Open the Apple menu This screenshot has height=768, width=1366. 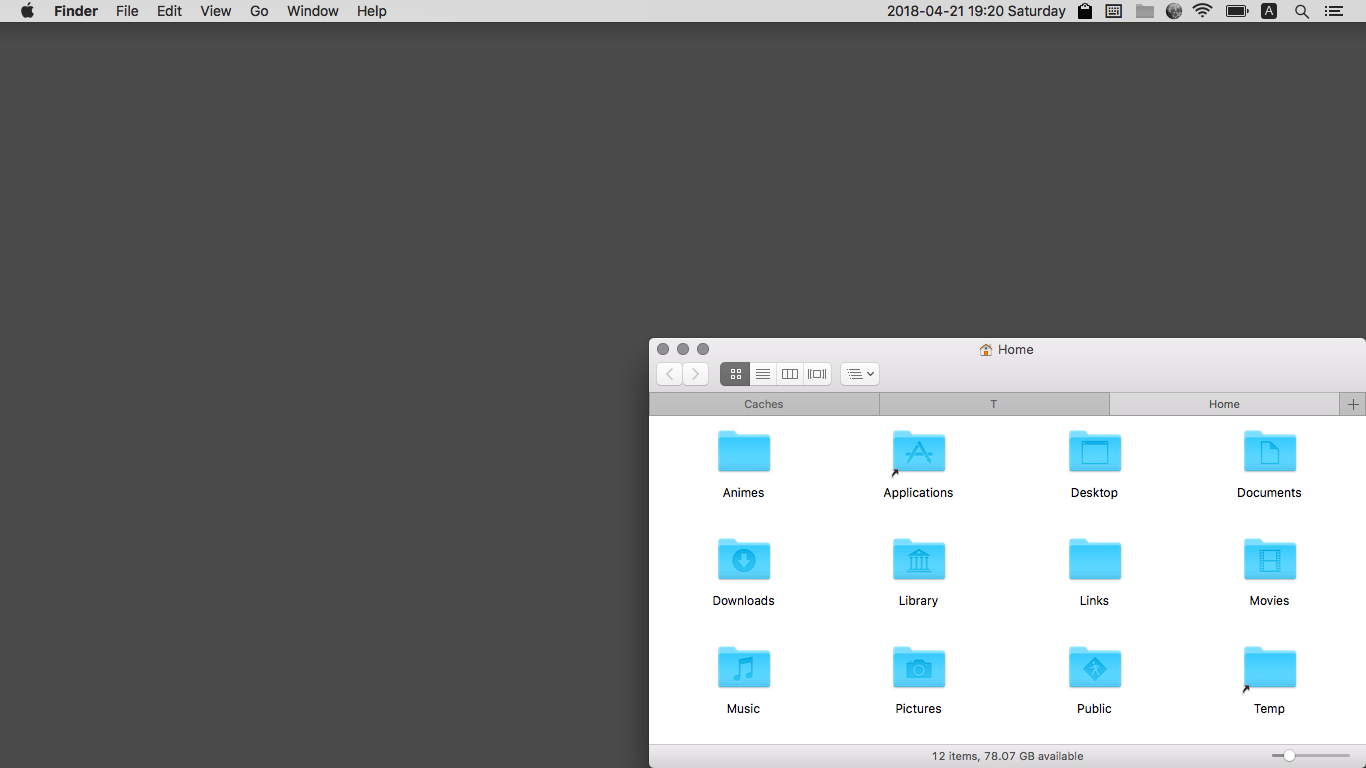pyautogui.click(x=27, y=11)
